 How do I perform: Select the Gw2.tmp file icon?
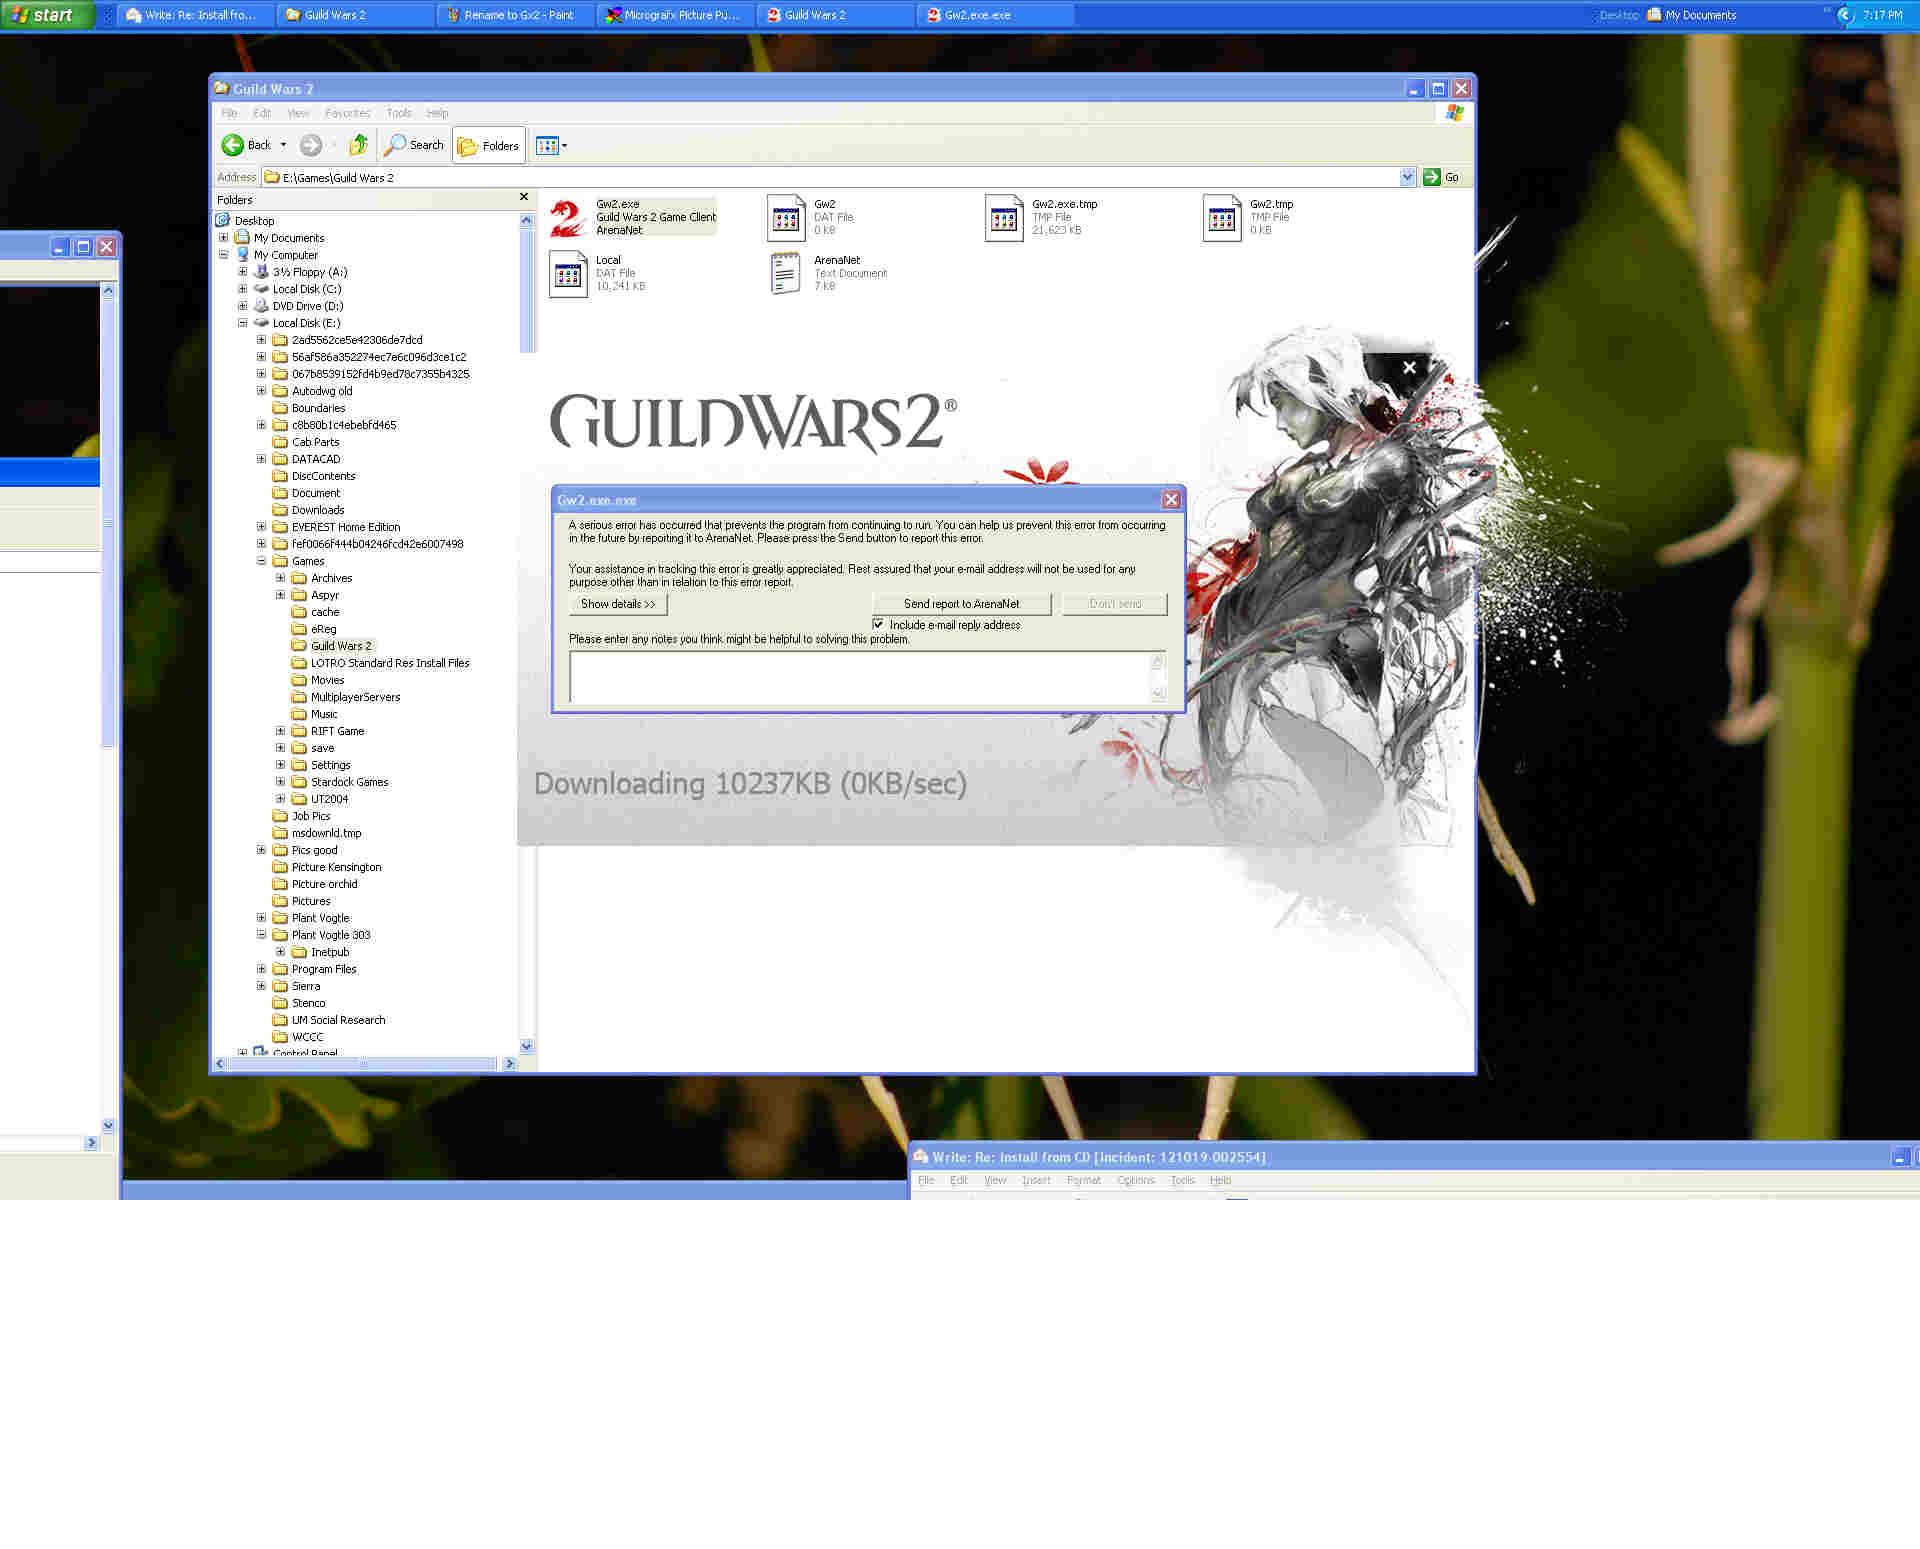tap(1222, 217)
